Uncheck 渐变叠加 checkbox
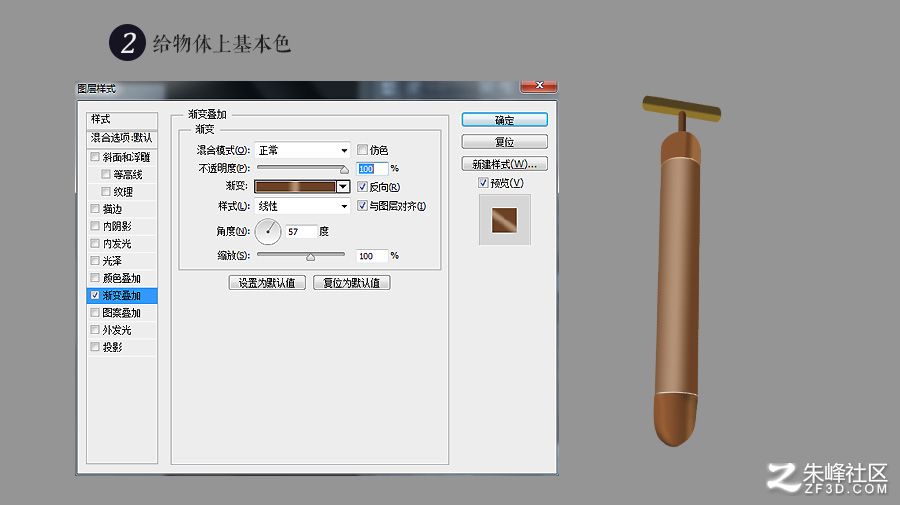 click(x=95, y=295)
